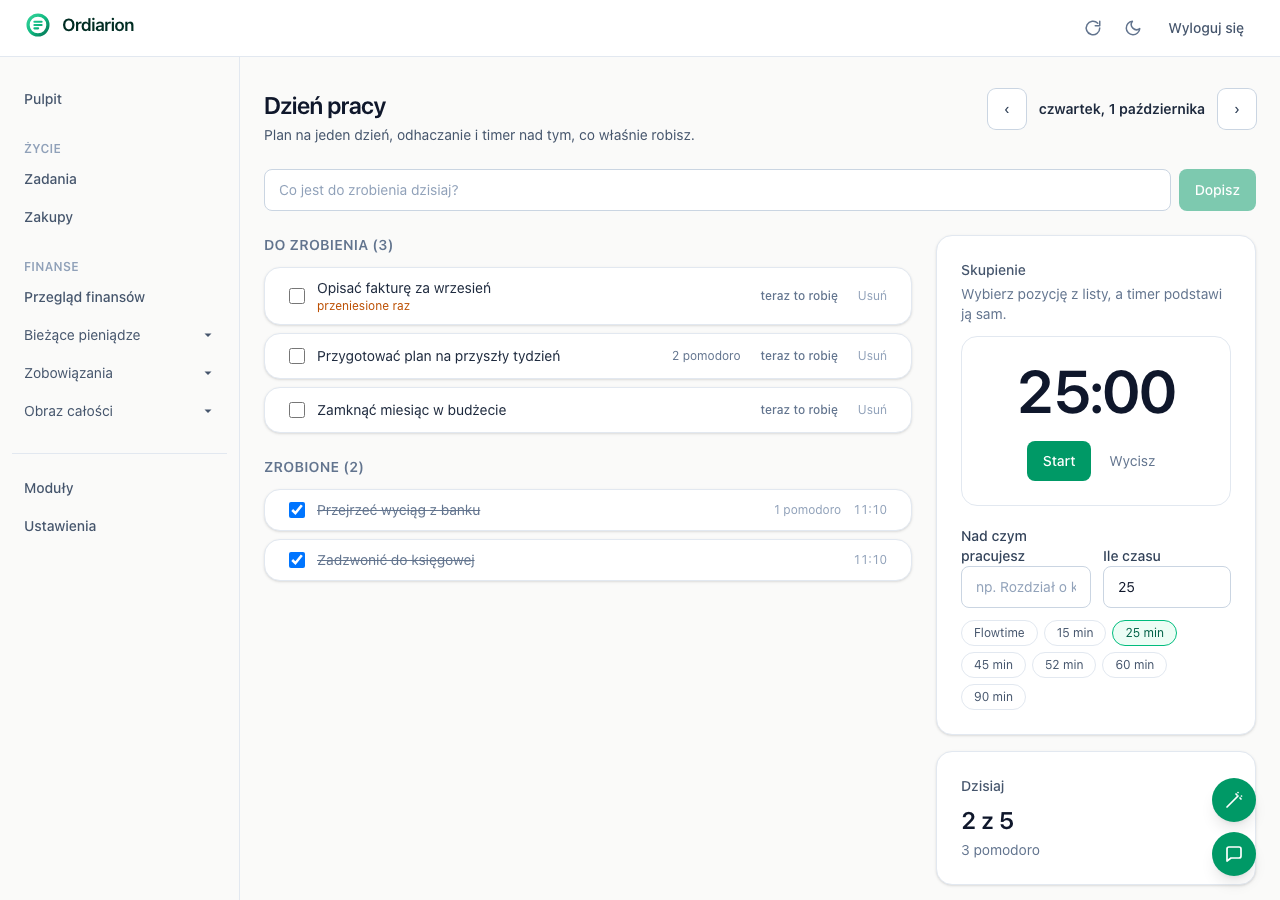Focus 'Co jest do zrobienia dzisiaj?' field
The width and height of the screenshot is (1280, 900).
[x=717, y=190]
